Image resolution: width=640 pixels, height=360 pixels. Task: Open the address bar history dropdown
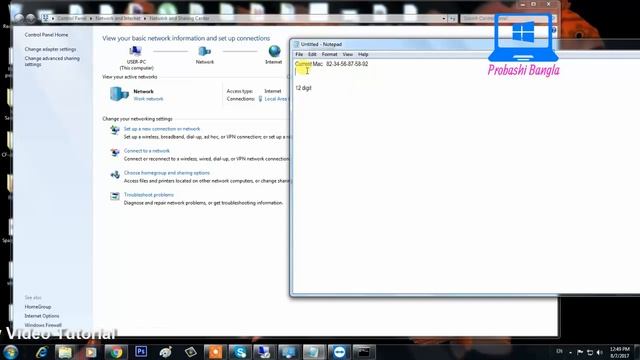coord(444,18)
